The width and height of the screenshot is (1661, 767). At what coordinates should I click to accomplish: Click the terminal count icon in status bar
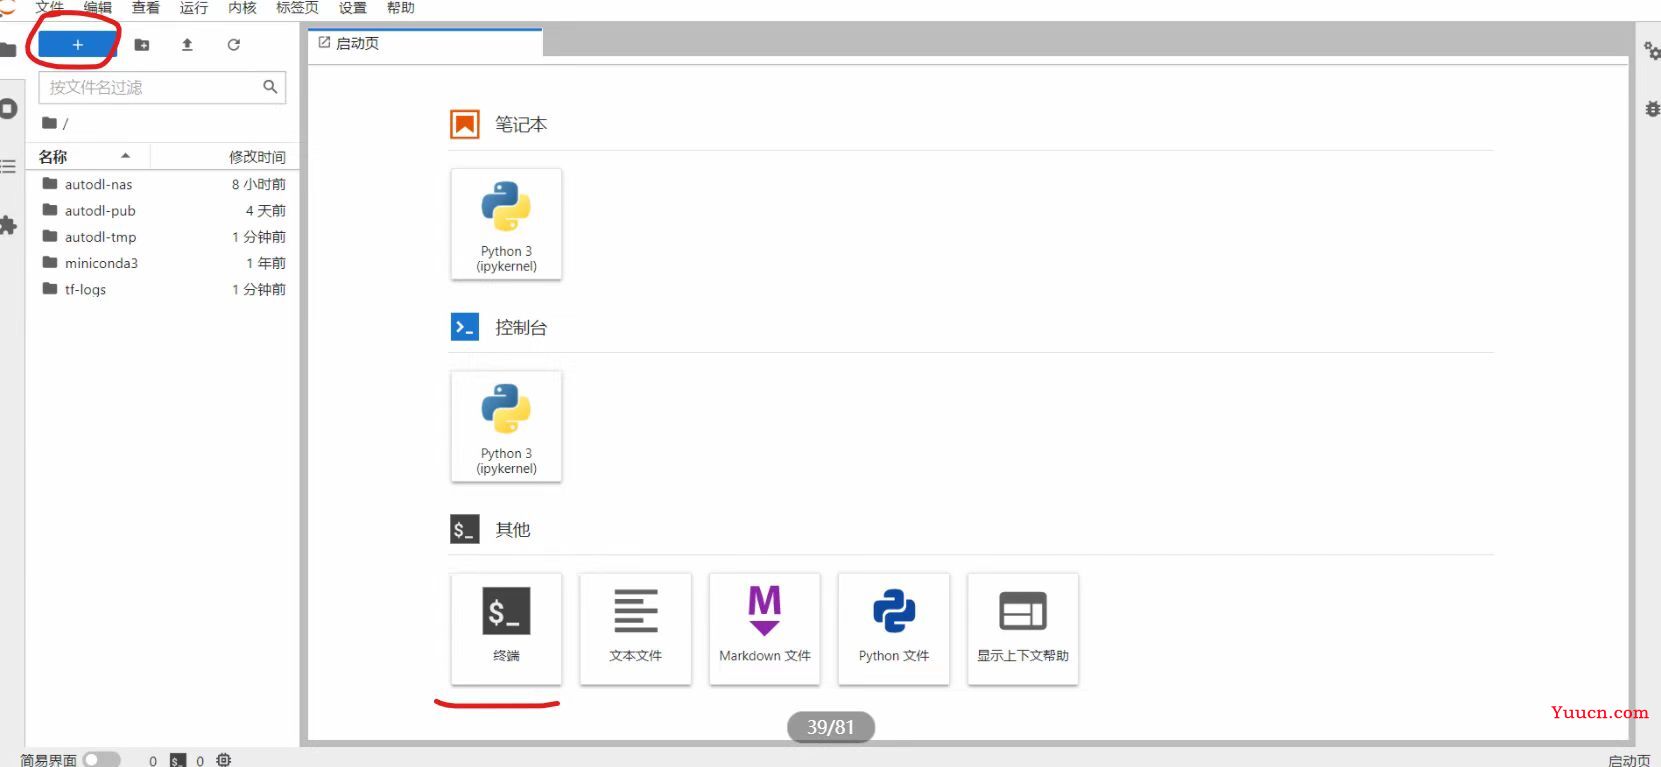pos(178,760)
